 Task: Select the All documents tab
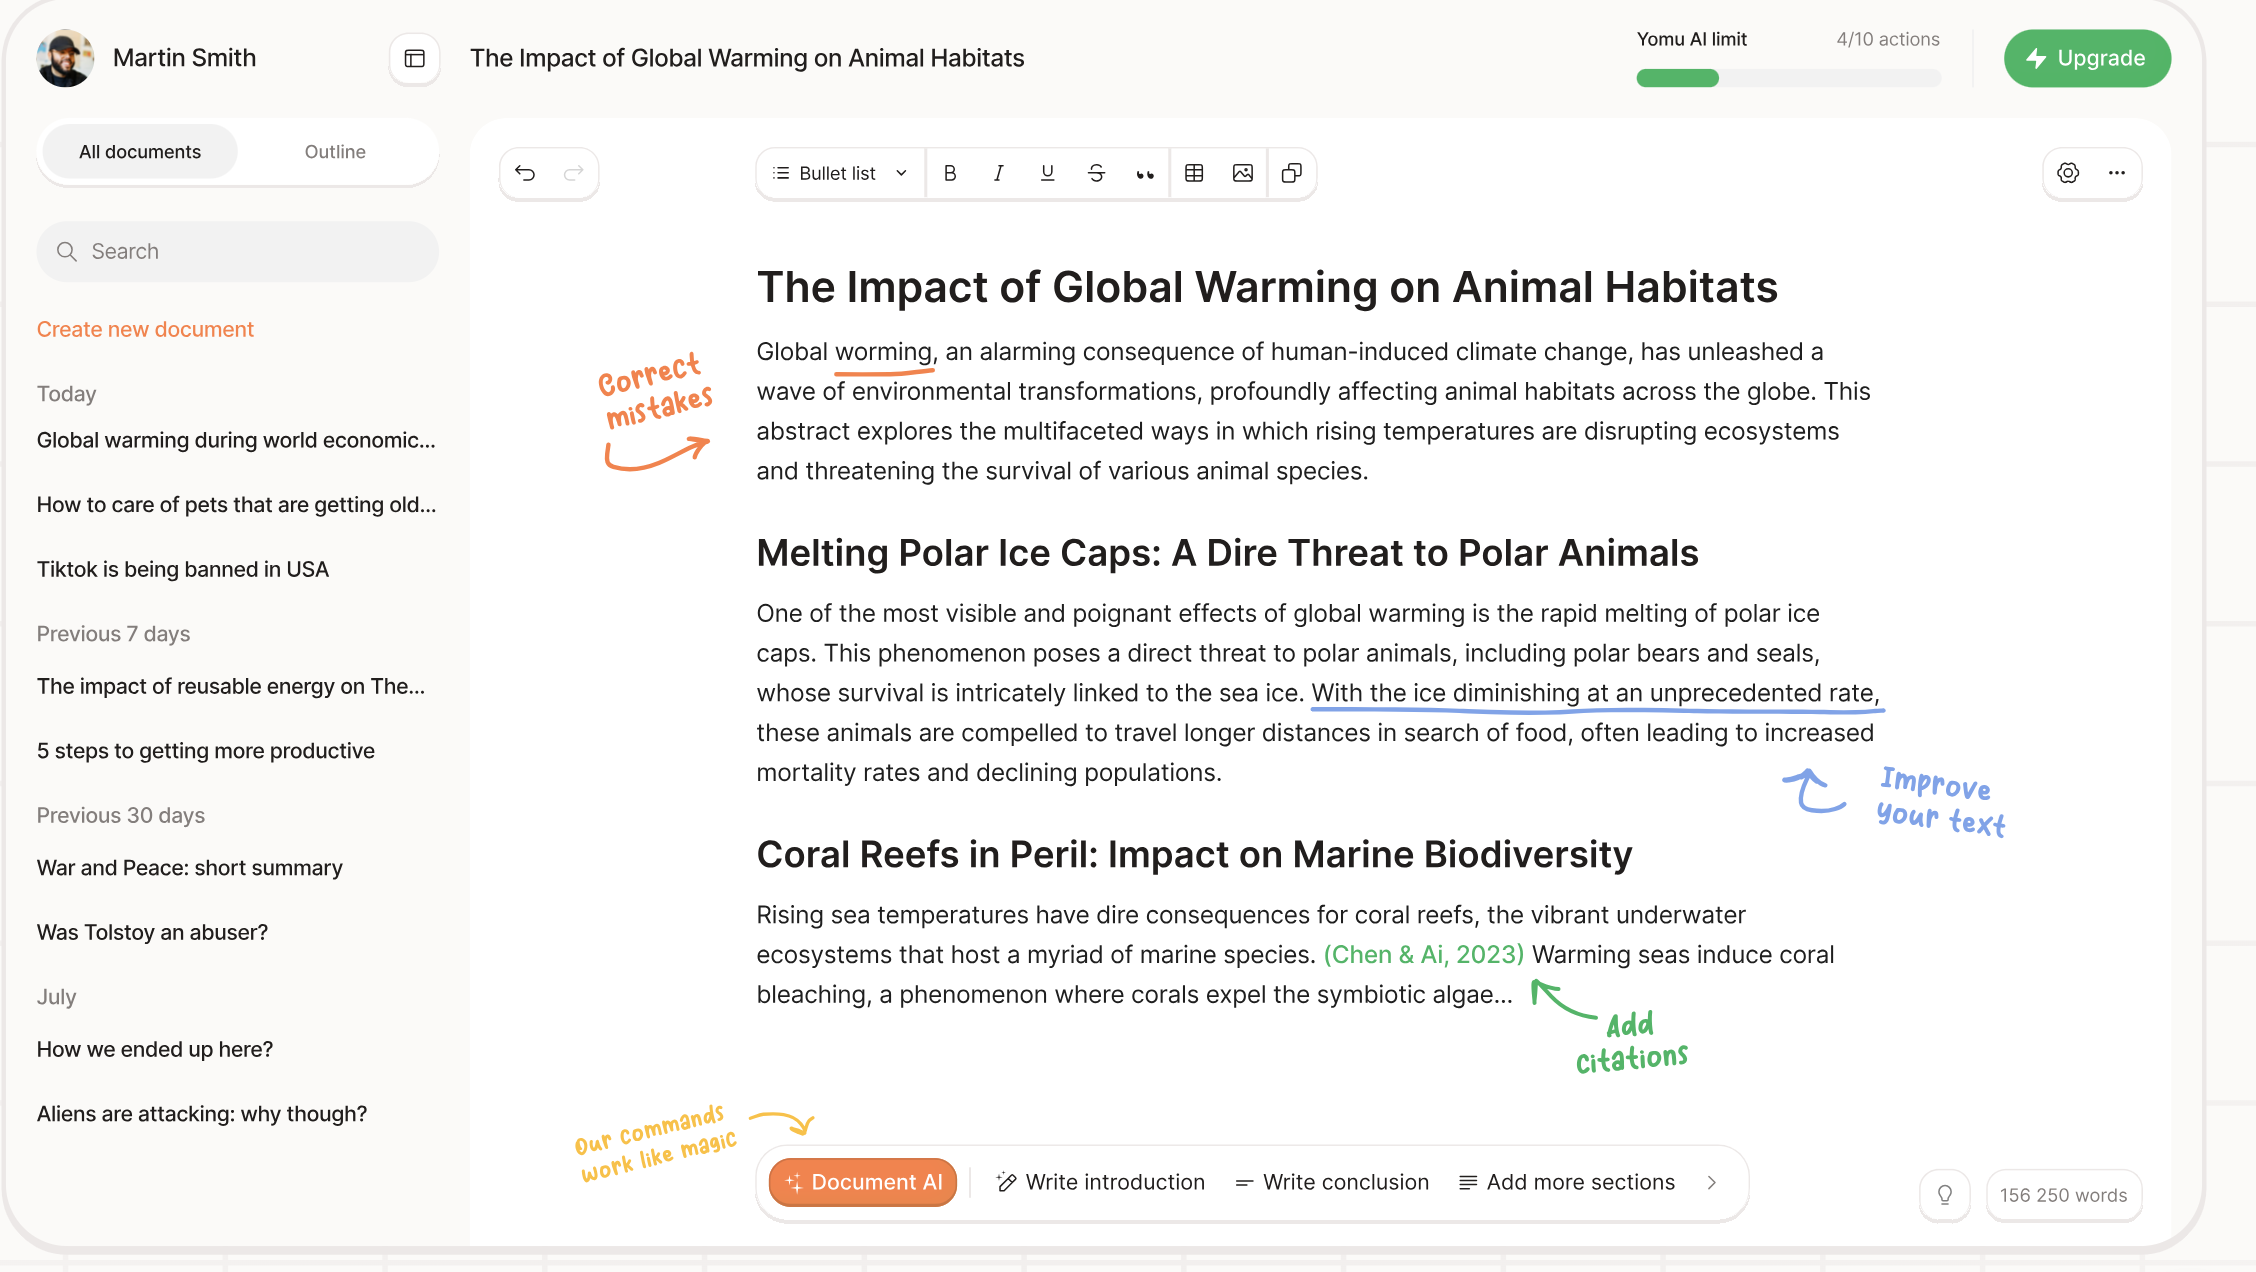click(140, 152)
